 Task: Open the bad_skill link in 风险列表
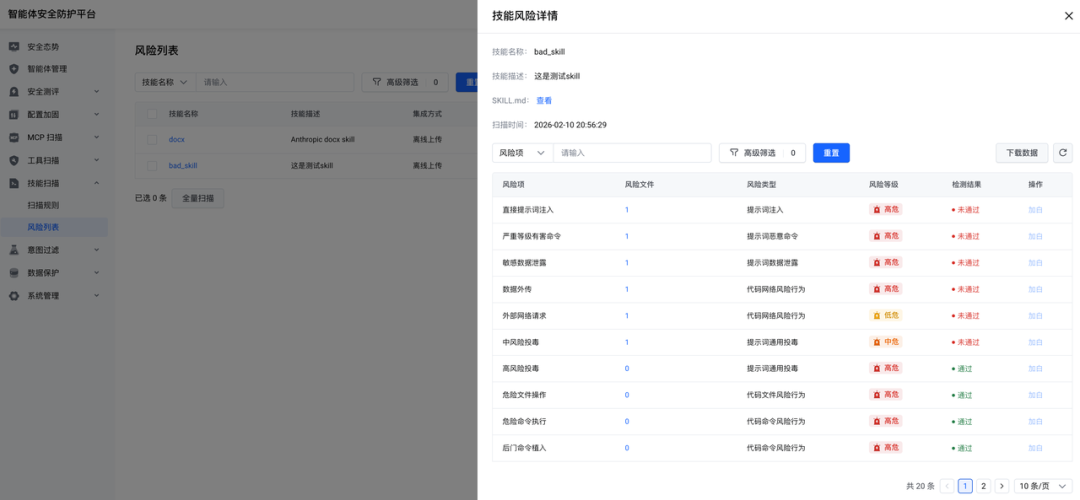(x=183, y=165)
